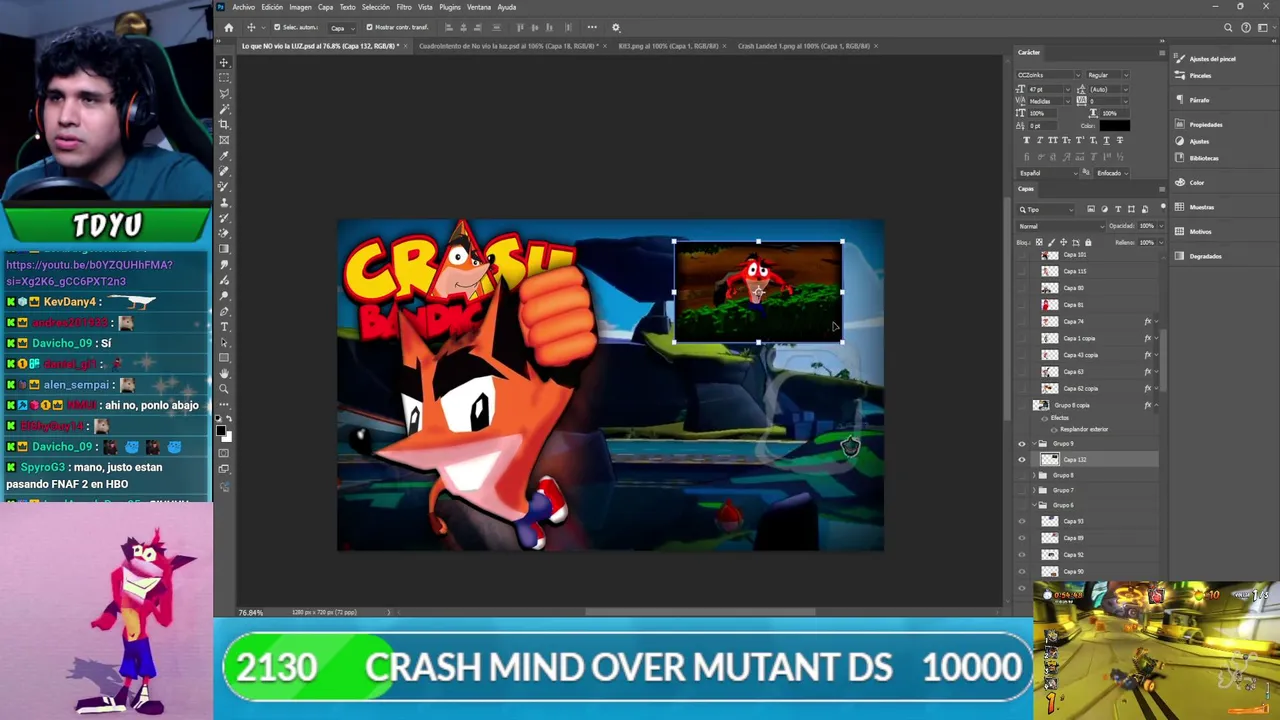Open the youtu.be link in chat
This screenshot has width=1280, height=720.
click(89, 273)
